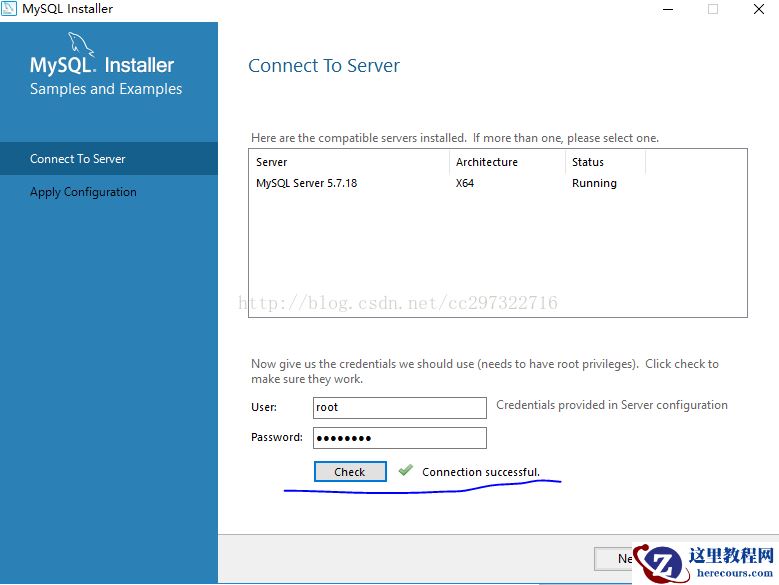Click the Connection successful message

(480, 472)
